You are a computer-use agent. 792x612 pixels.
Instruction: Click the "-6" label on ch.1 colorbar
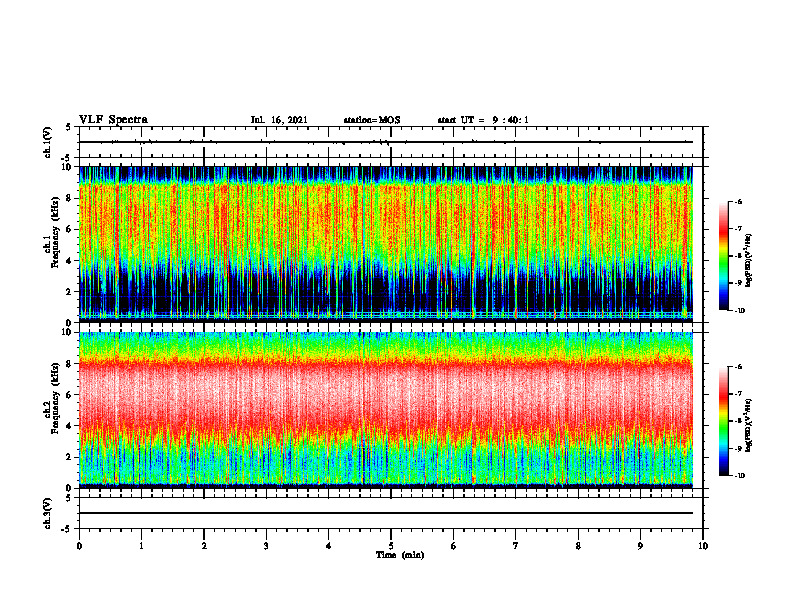(x=738, y=202)
